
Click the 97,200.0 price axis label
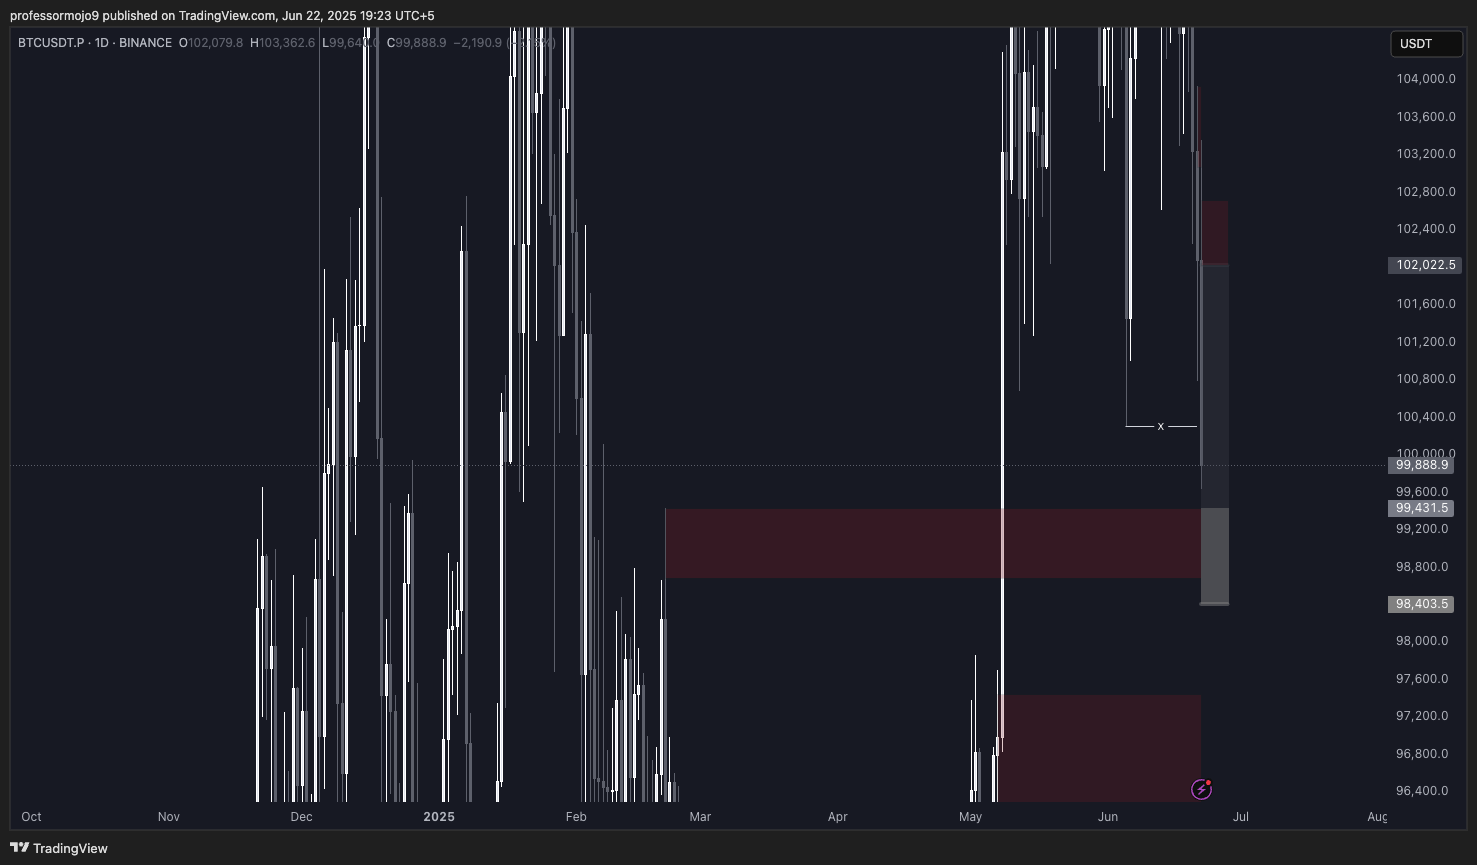[1422, 716]
